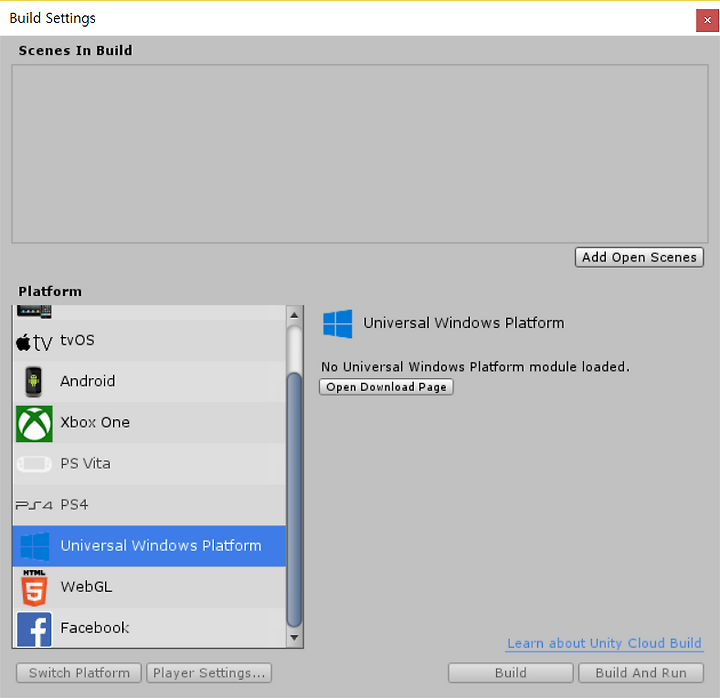Click the PS Vita console icon
Viewport: 720px width, 698px height.
(34, 464)
